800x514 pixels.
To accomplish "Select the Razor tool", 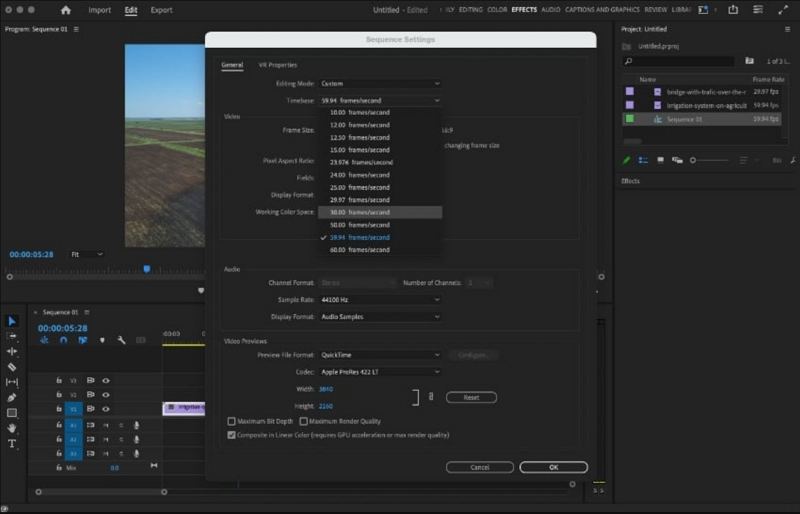I will point(12,367).
